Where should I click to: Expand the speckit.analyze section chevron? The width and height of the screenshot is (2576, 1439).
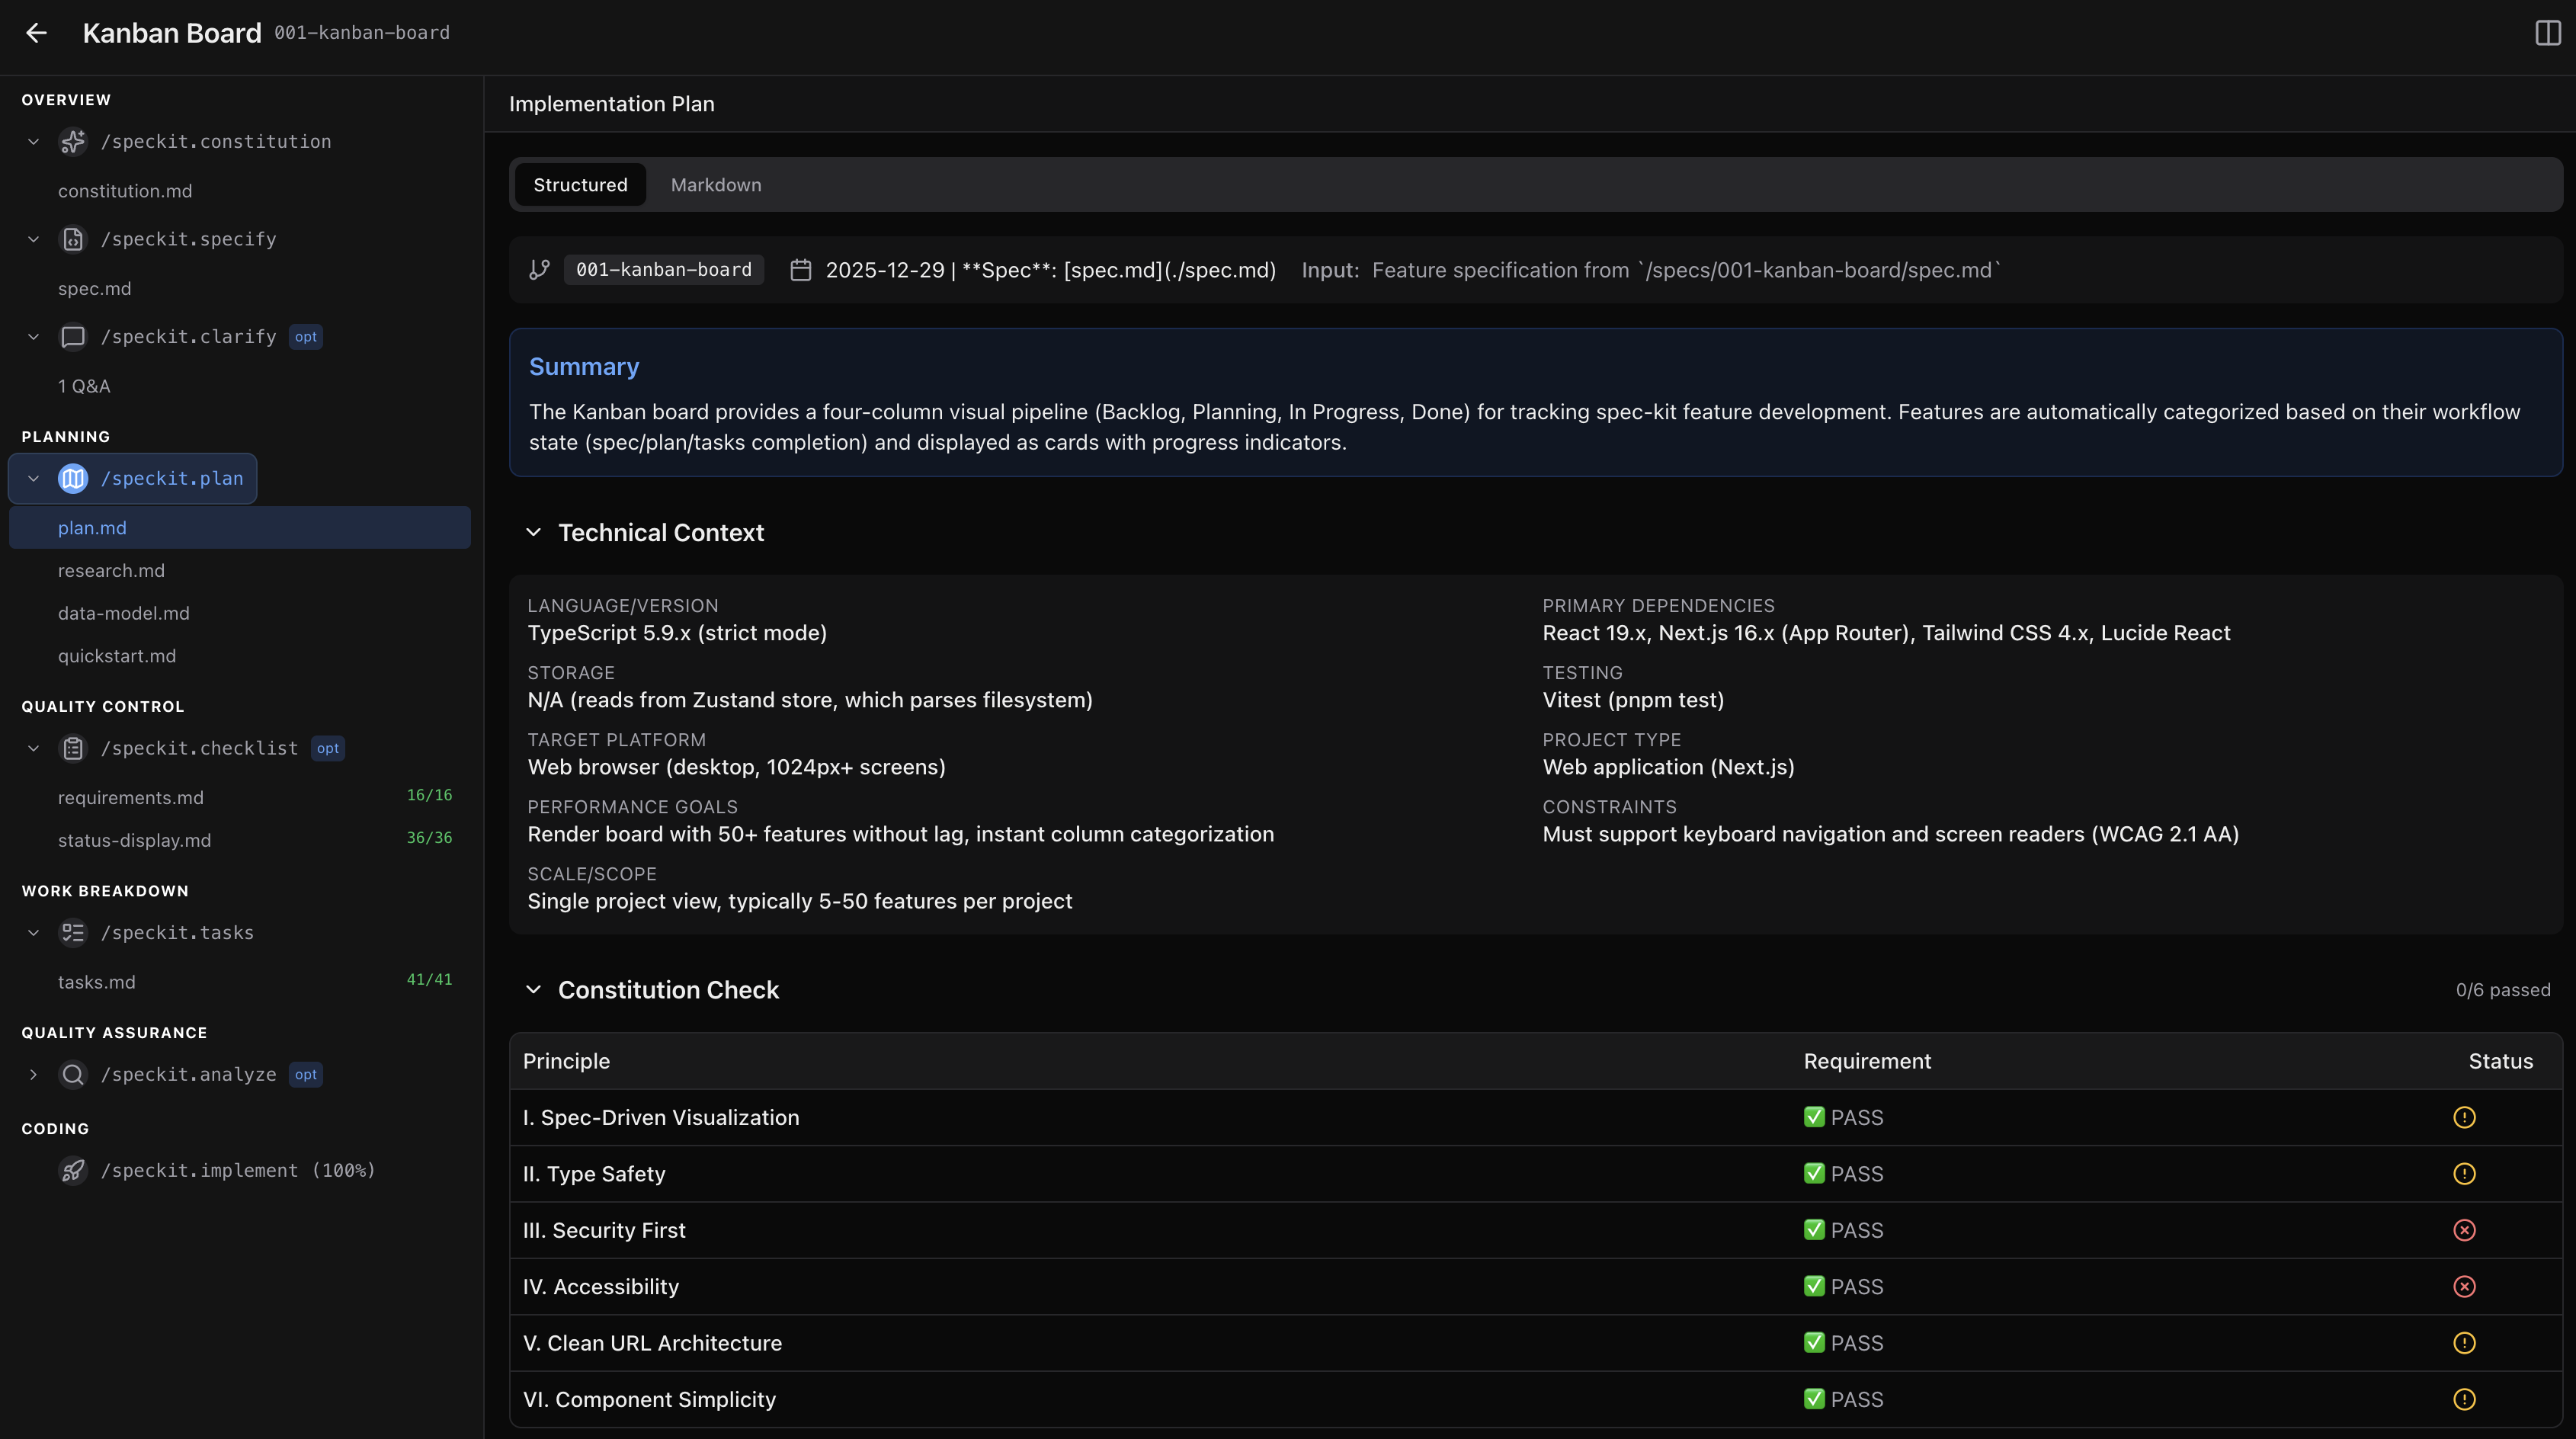tap(33, 1074)
